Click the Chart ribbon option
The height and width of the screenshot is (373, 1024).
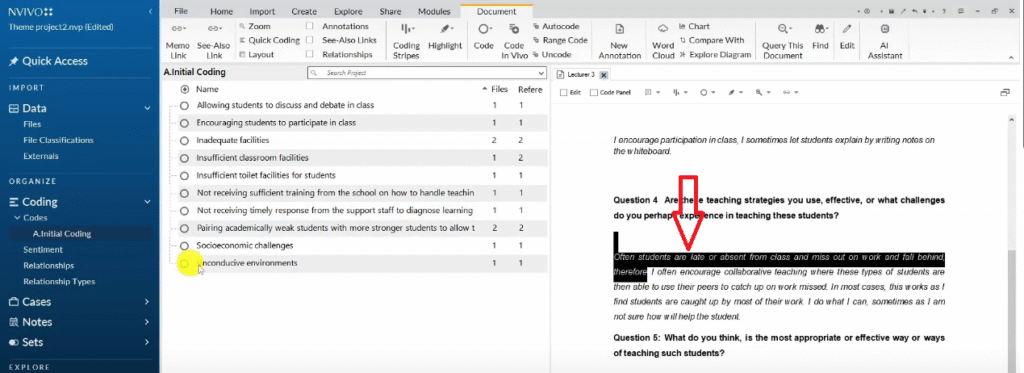tap(694, 26)
